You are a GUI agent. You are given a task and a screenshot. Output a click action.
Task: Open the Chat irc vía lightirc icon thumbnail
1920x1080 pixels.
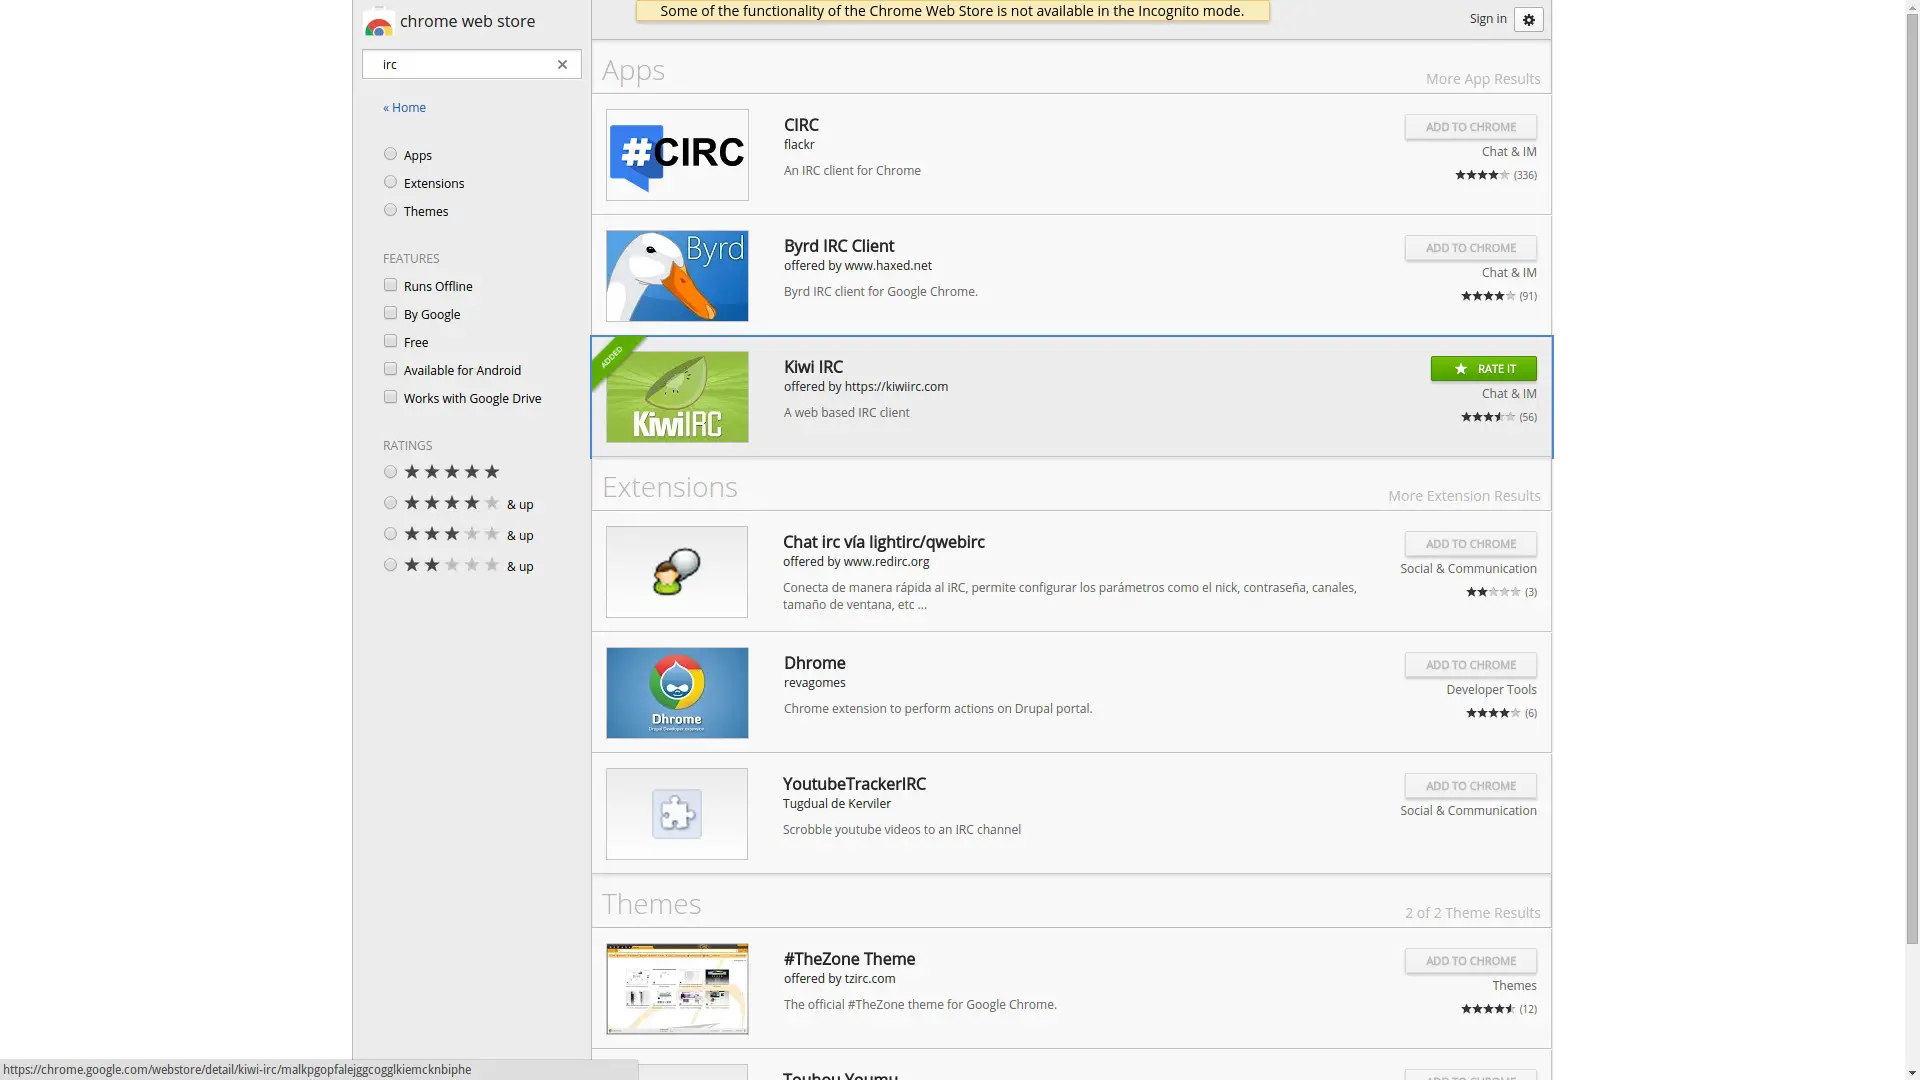677,572
